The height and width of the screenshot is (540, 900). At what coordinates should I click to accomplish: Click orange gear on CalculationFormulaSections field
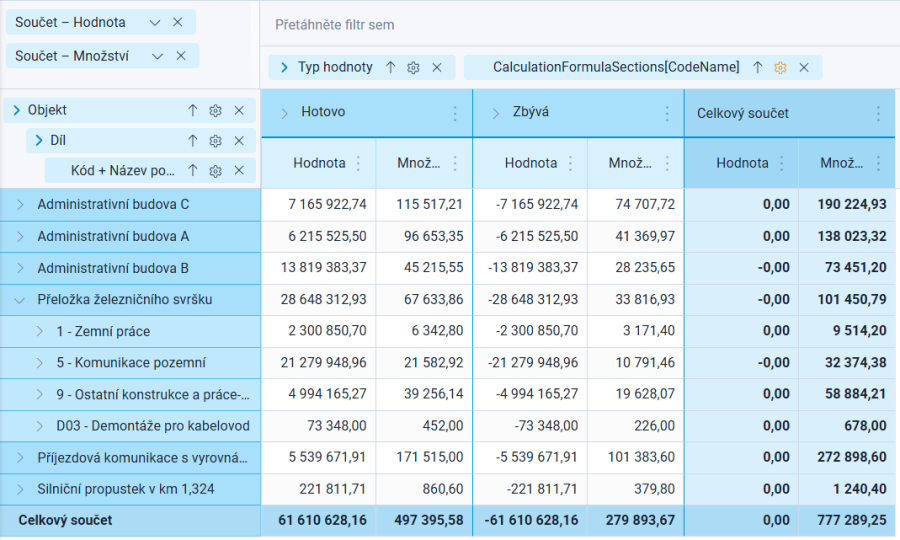pos(780,68)
